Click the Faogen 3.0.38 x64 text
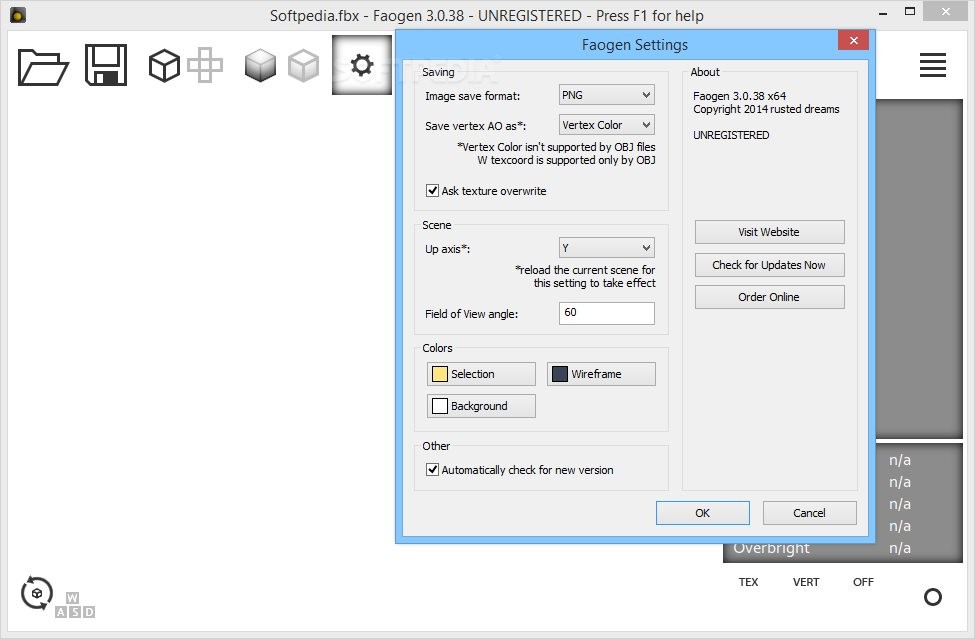This screenshot has height=639, width=975. pyautogui.click(x=739, y=96)
